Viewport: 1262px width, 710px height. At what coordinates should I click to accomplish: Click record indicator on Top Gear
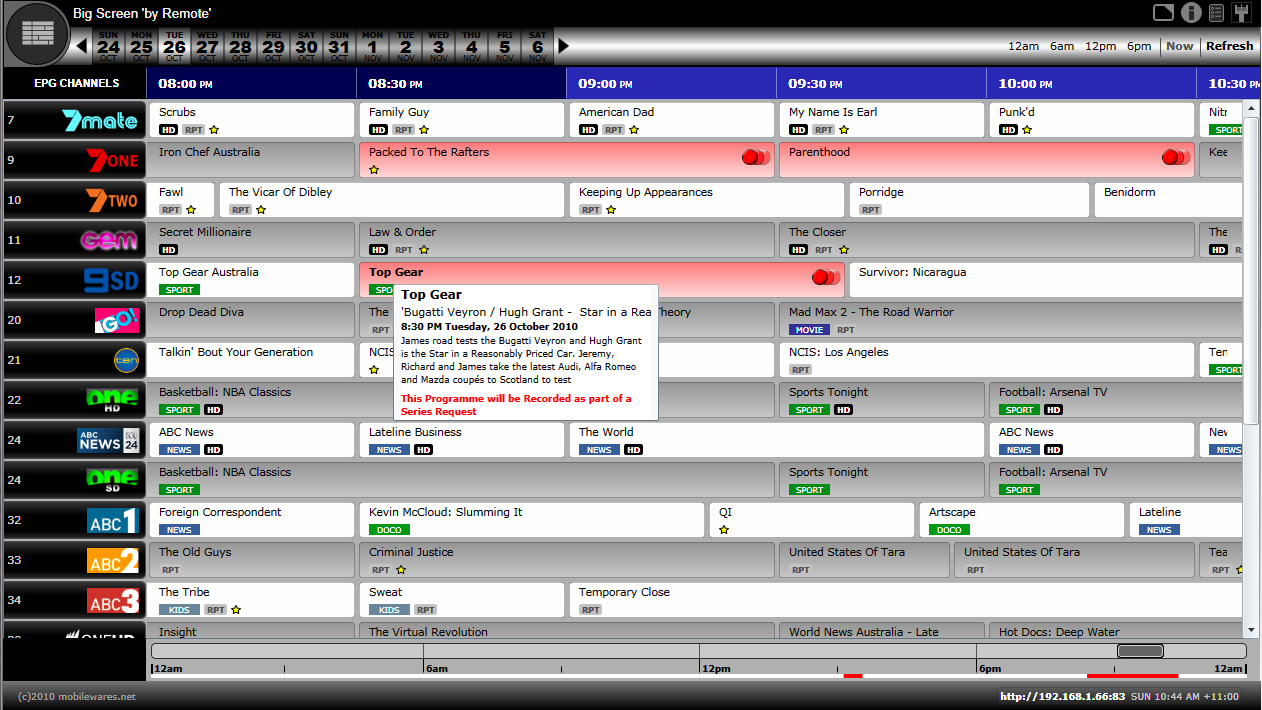(x=825, y=277)
